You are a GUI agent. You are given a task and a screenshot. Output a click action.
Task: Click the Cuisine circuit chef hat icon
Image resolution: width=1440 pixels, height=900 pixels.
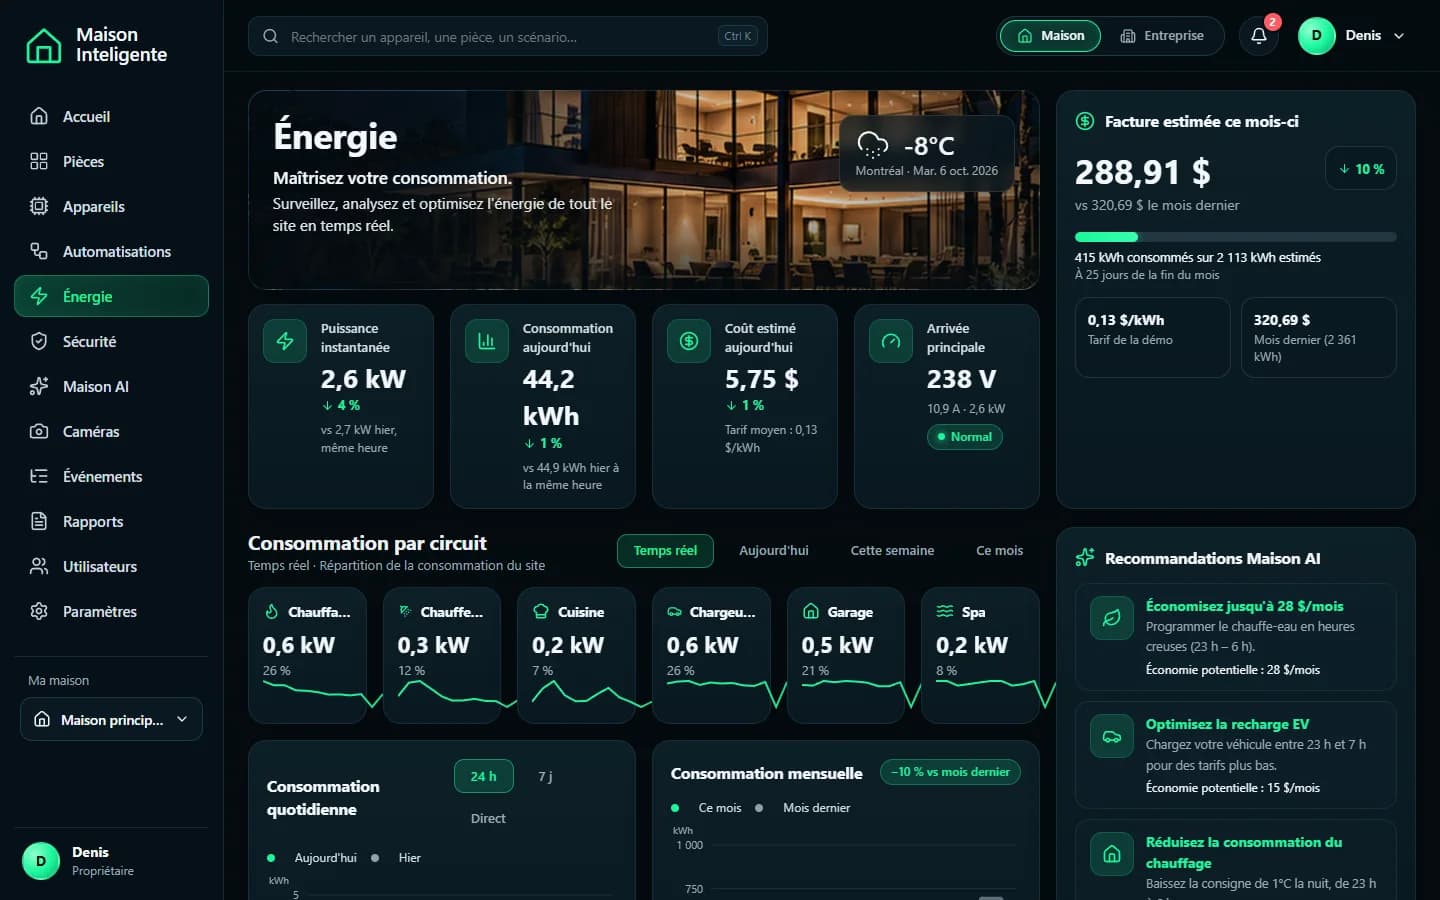click(541, 611)
